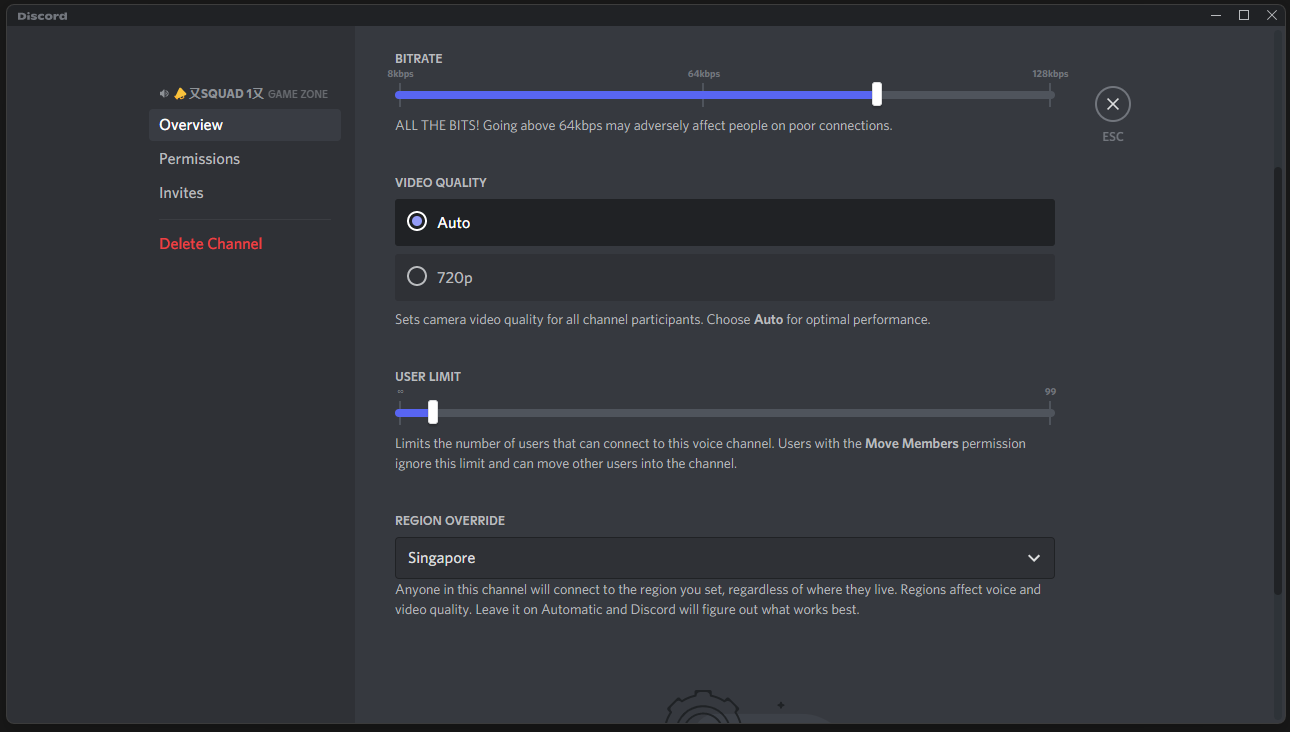Maximize the Discord window

[1244, 15]
